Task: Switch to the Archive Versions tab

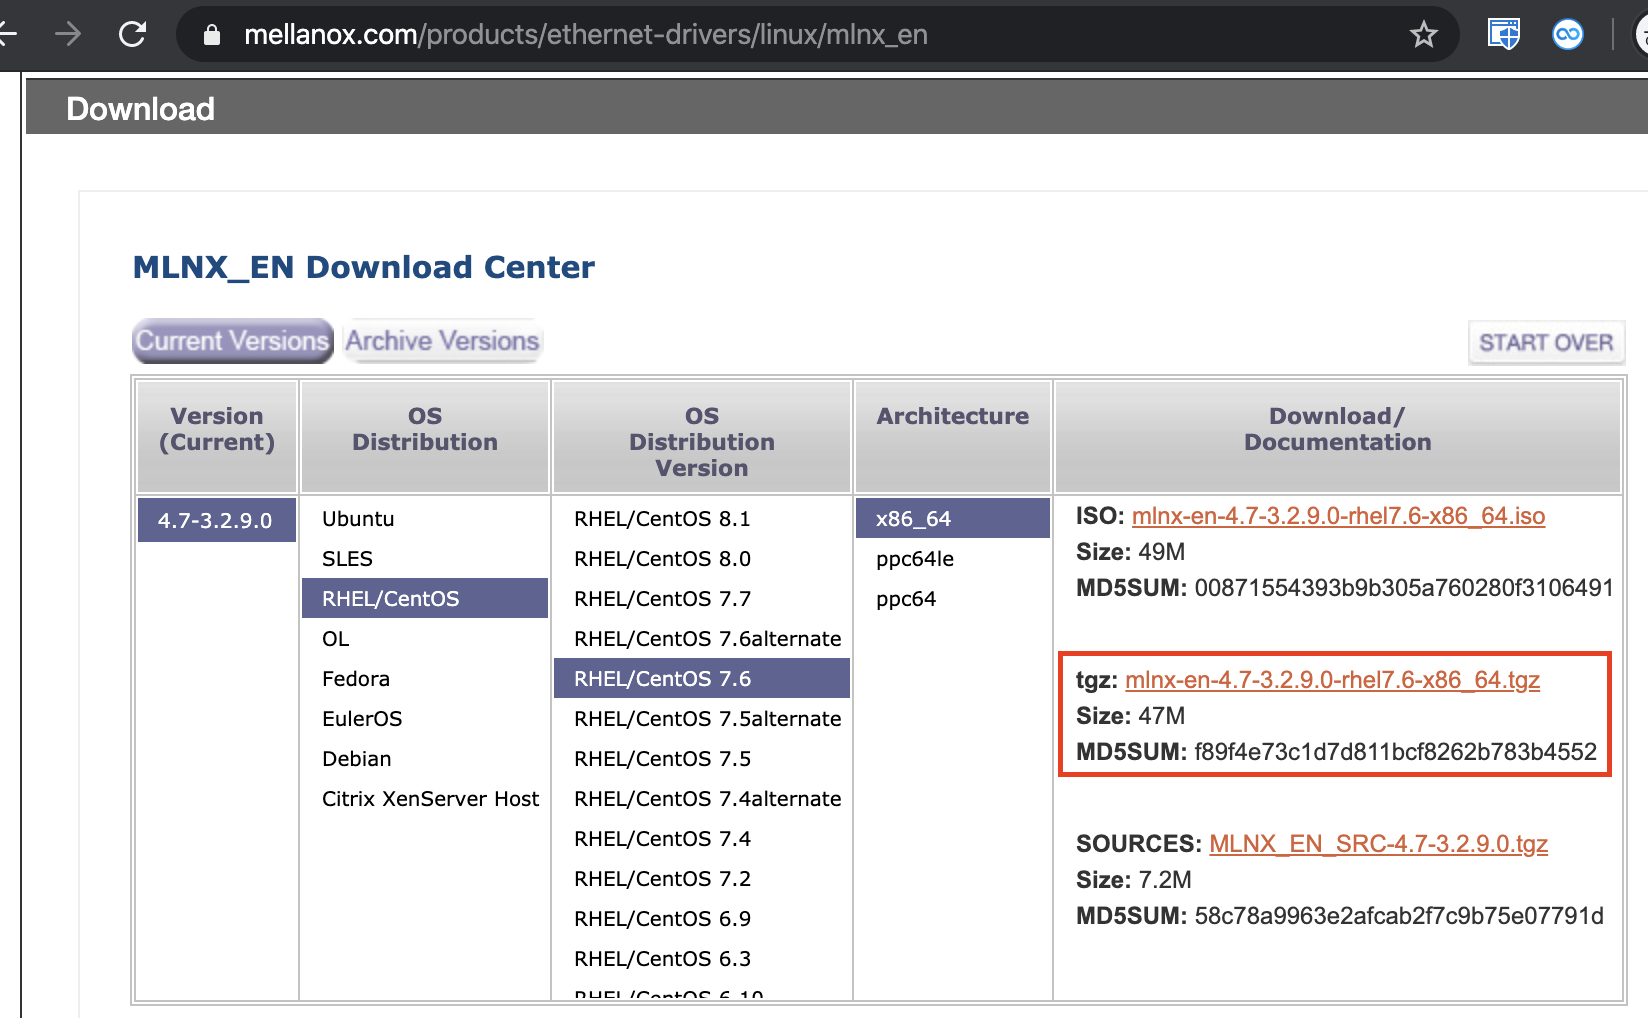Action: pos(443,341)
